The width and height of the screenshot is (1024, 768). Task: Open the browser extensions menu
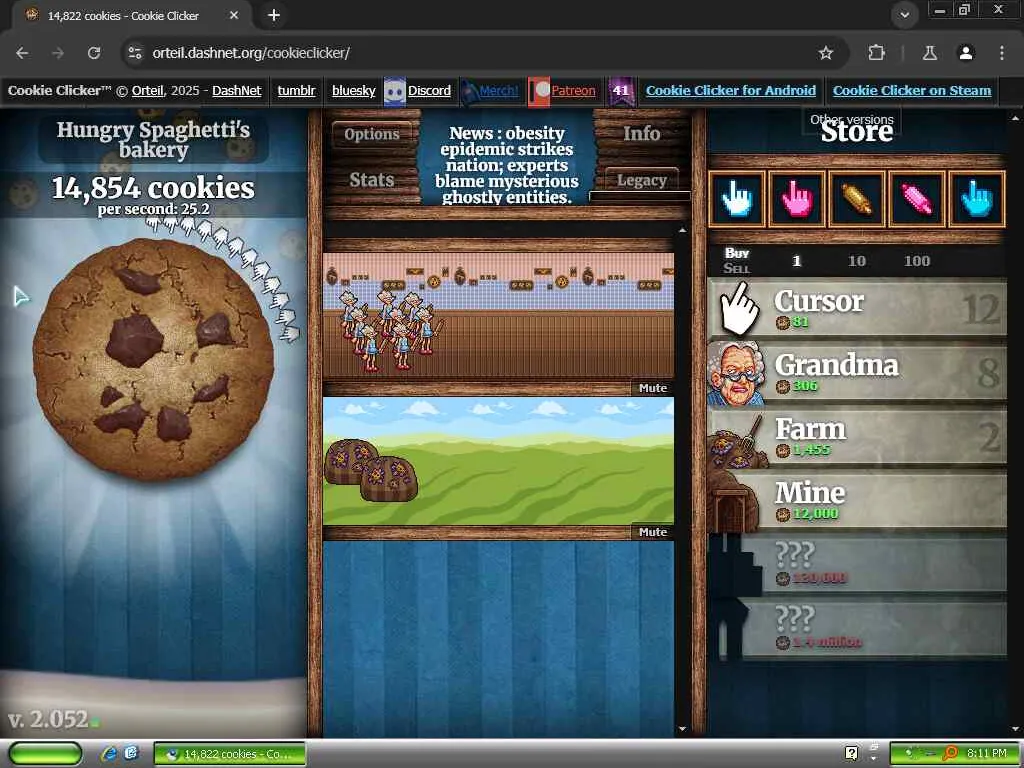[876, 53]
